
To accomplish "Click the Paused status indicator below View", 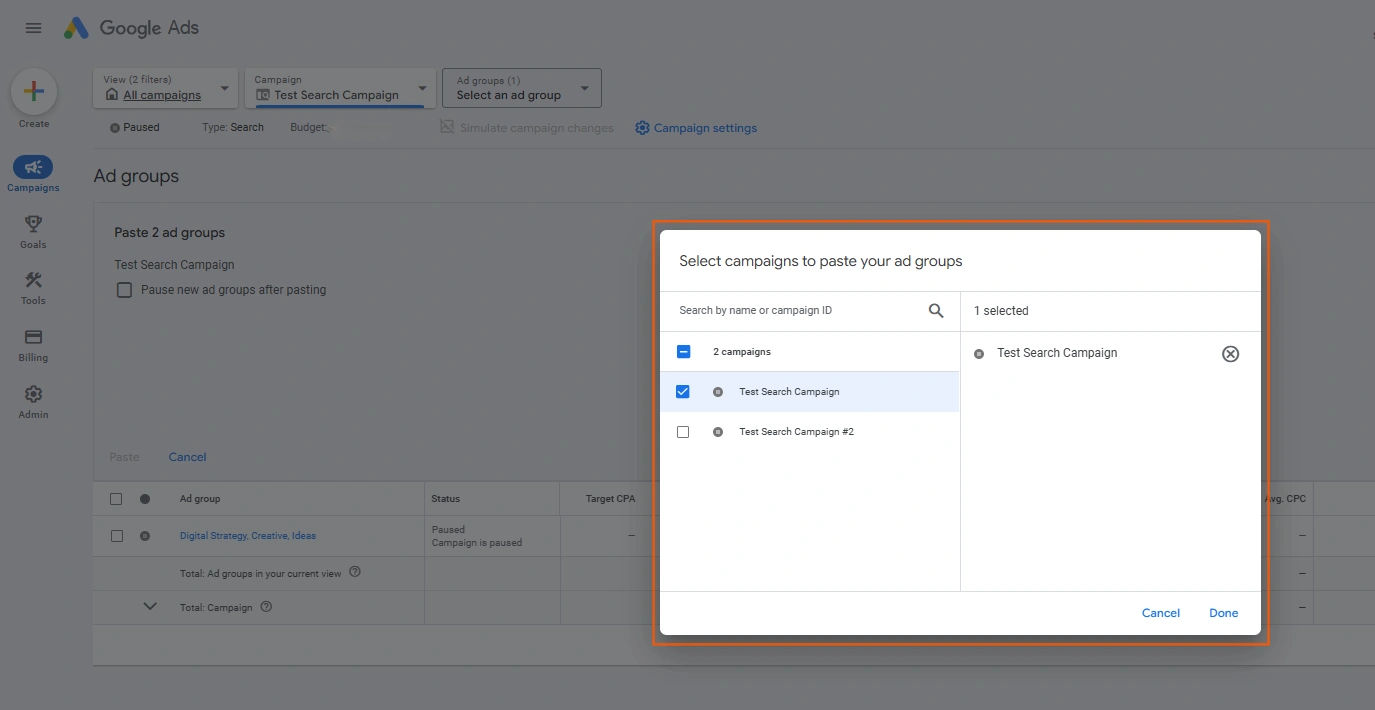I will [x=135, y=128].
